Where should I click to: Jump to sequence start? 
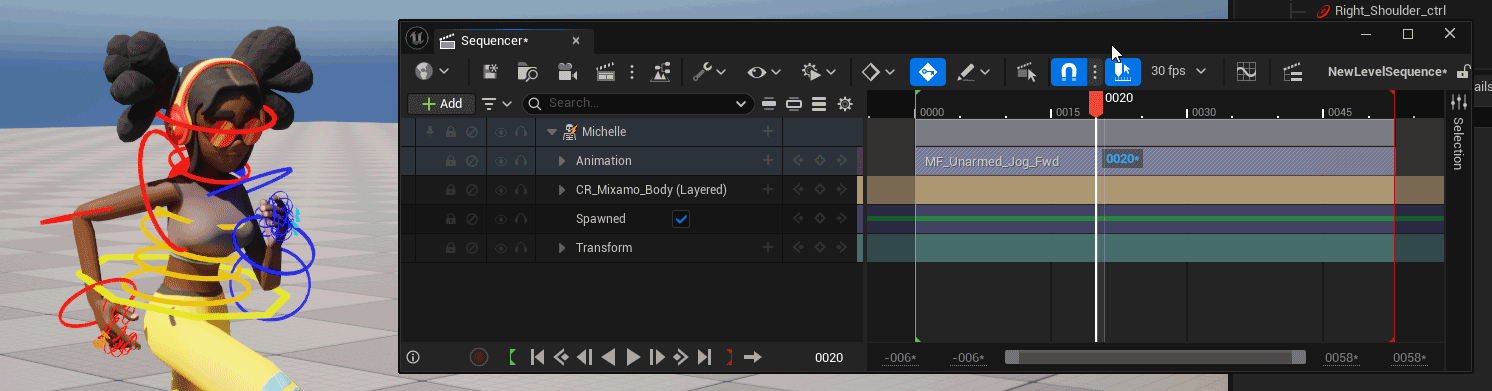click(537, 357)
